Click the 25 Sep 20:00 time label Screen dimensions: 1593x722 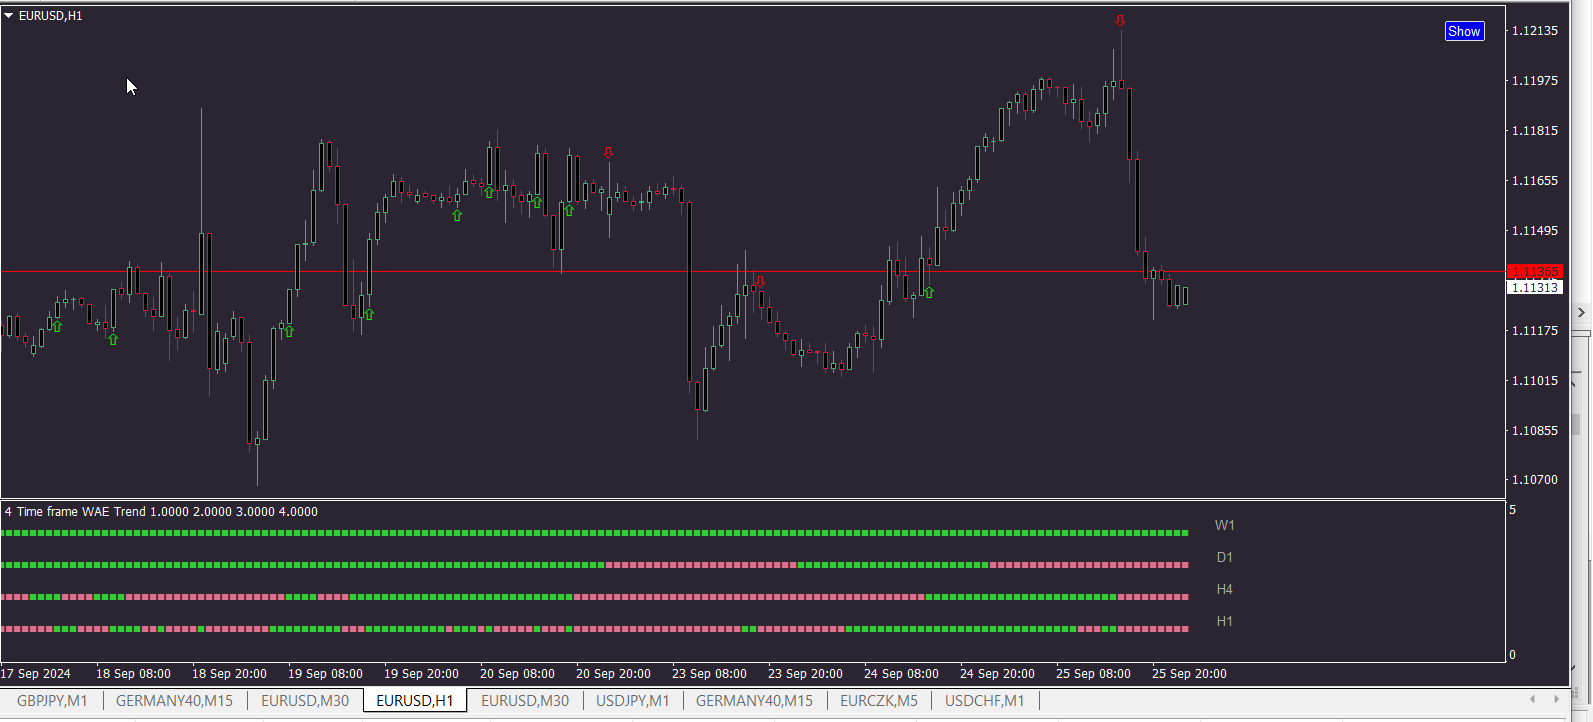[x=1189, y=674]
